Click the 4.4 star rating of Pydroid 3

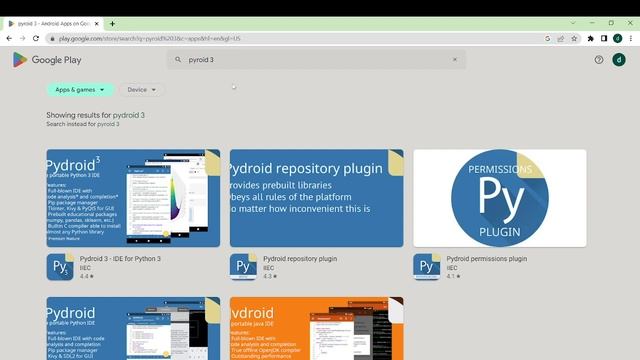[x=87, y=276]
